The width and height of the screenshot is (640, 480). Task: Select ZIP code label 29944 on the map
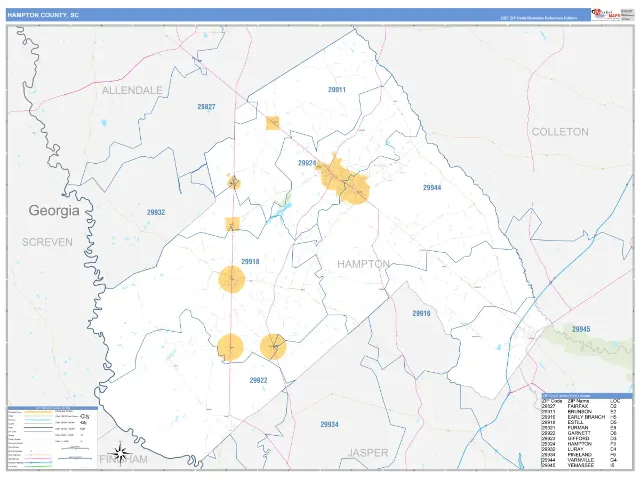pyautogui.click(x=432, y=188)
